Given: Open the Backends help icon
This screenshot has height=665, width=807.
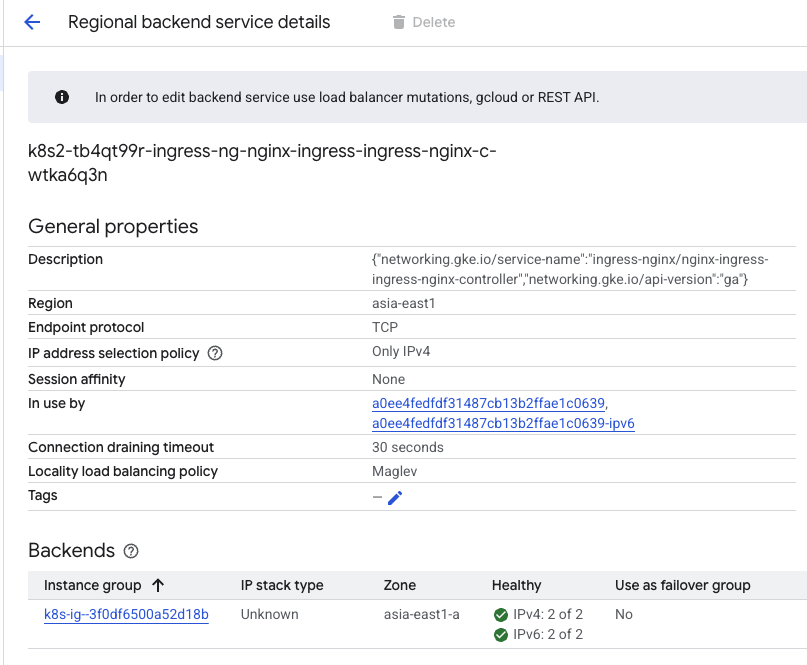Looking at the screenshot, I should (131, 551).
